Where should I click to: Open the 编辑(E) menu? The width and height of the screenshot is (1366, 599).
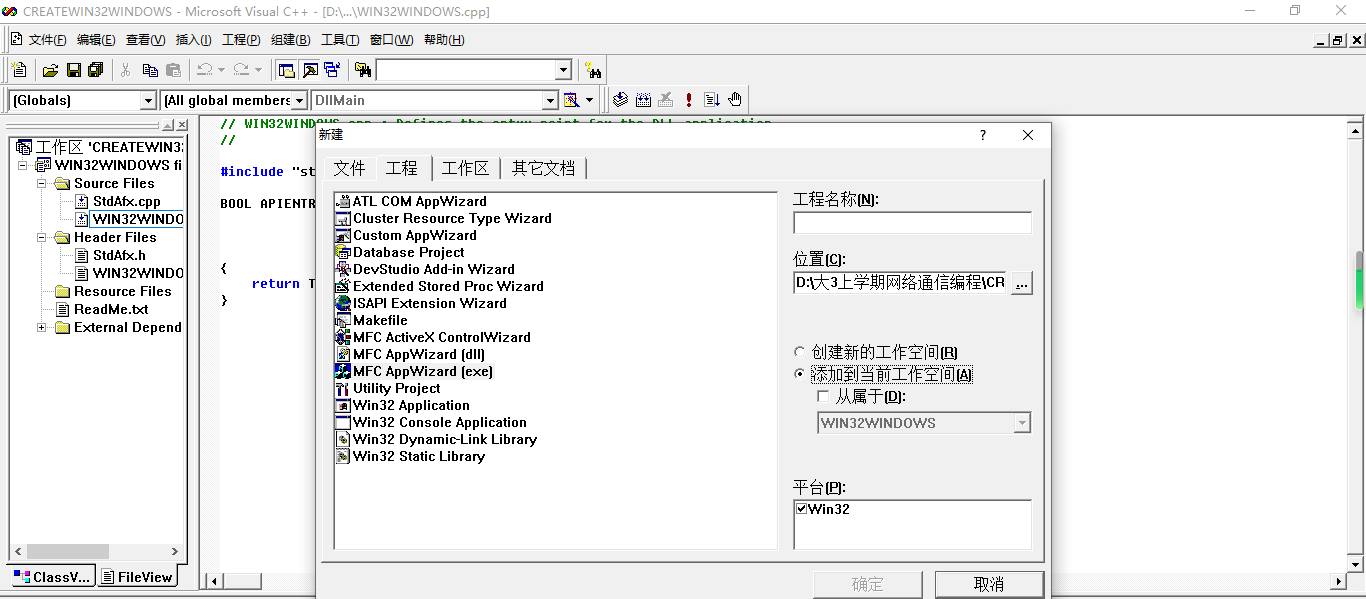click(96, 40)
